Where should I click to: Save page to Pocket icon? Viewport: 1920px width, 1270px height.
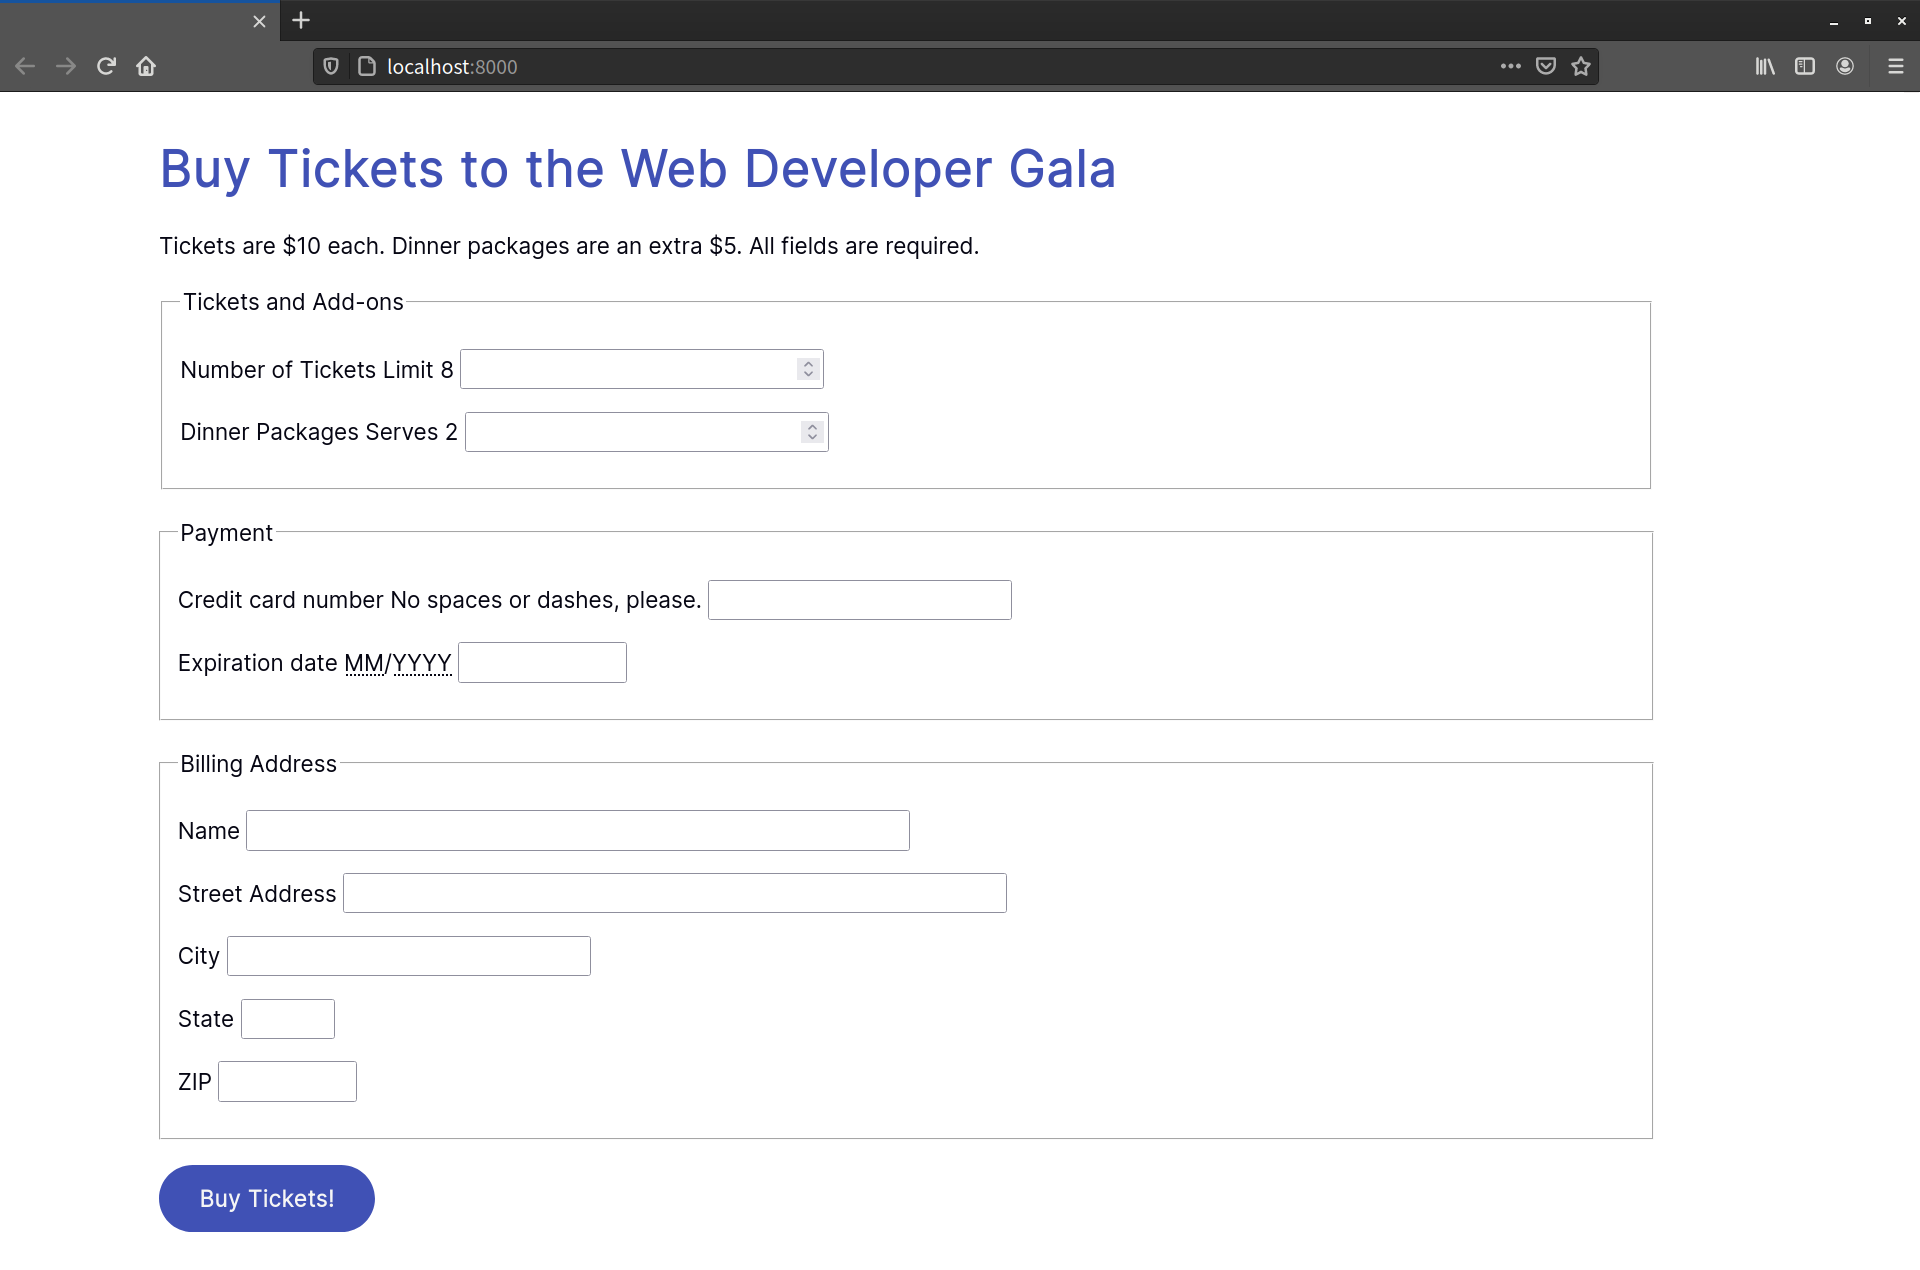(x=1545, y=66)
